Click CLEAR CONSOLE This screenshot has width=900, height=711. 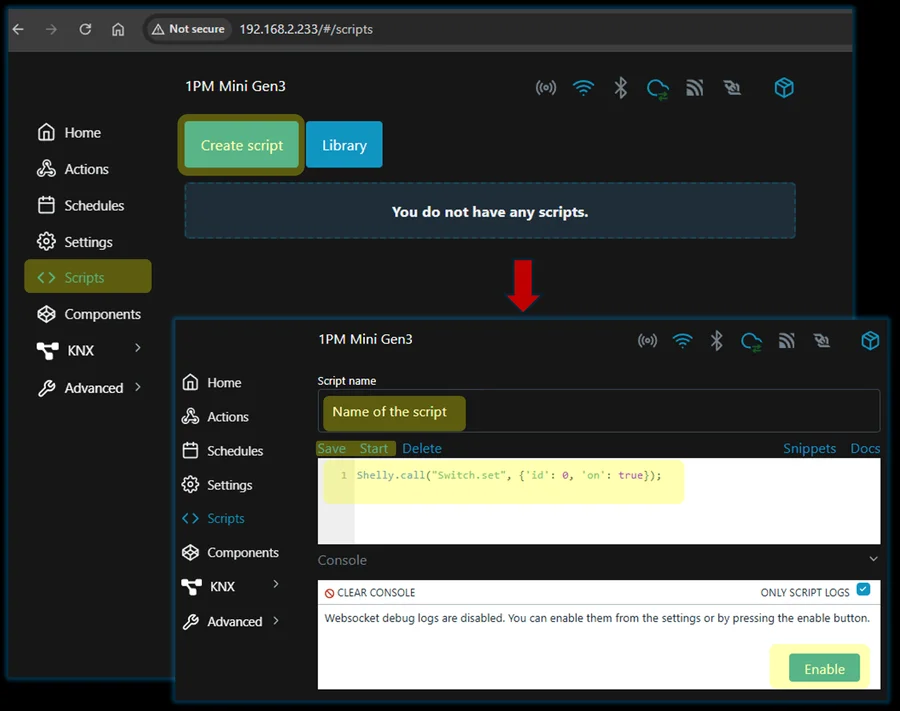(x=370, y=593)
